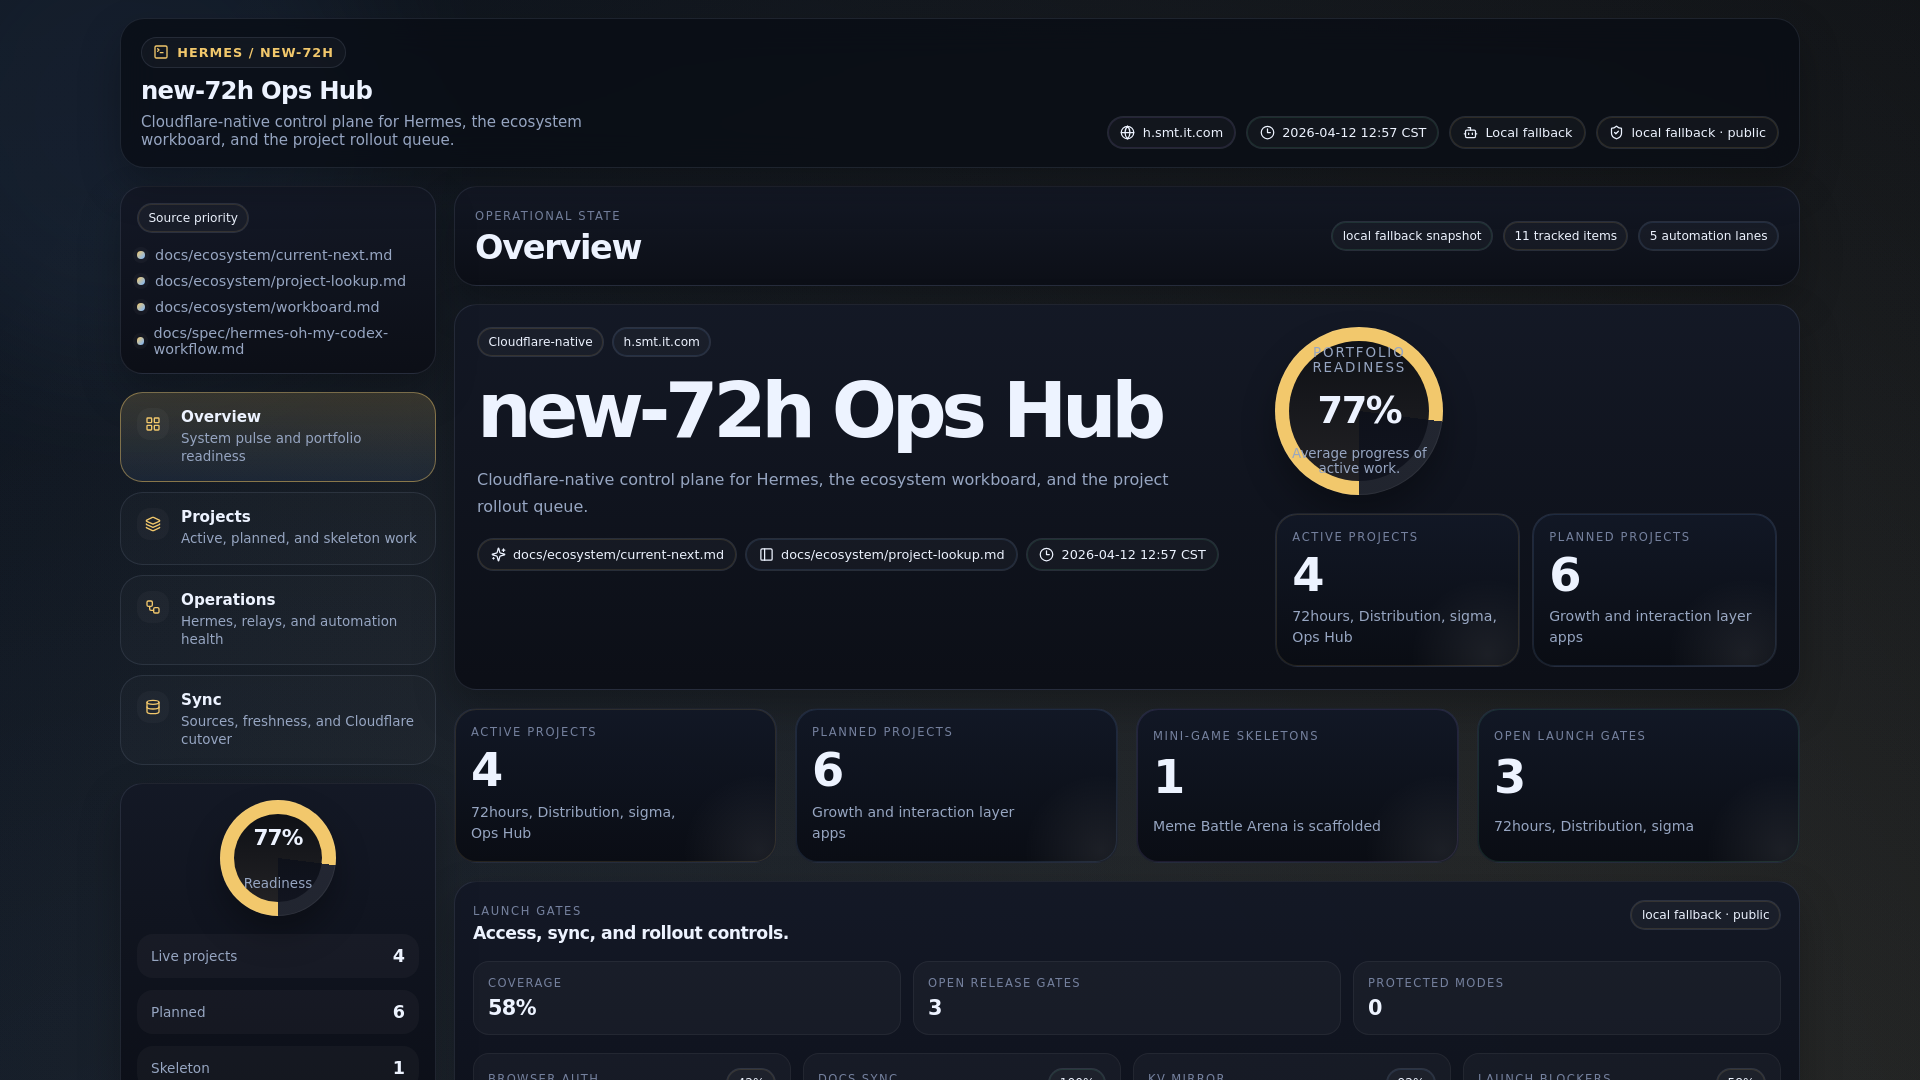Click the shield icon in local fallback · public chip
1920x1080 pixels.
coord(1616,133)
